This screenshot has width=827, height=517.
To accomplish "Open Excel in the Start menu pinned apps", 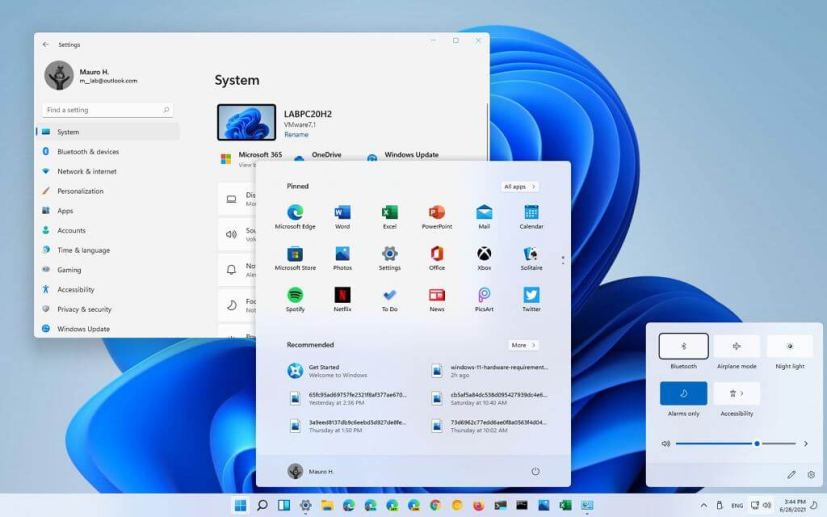I will pyautogui.click(x=390, y=217).
